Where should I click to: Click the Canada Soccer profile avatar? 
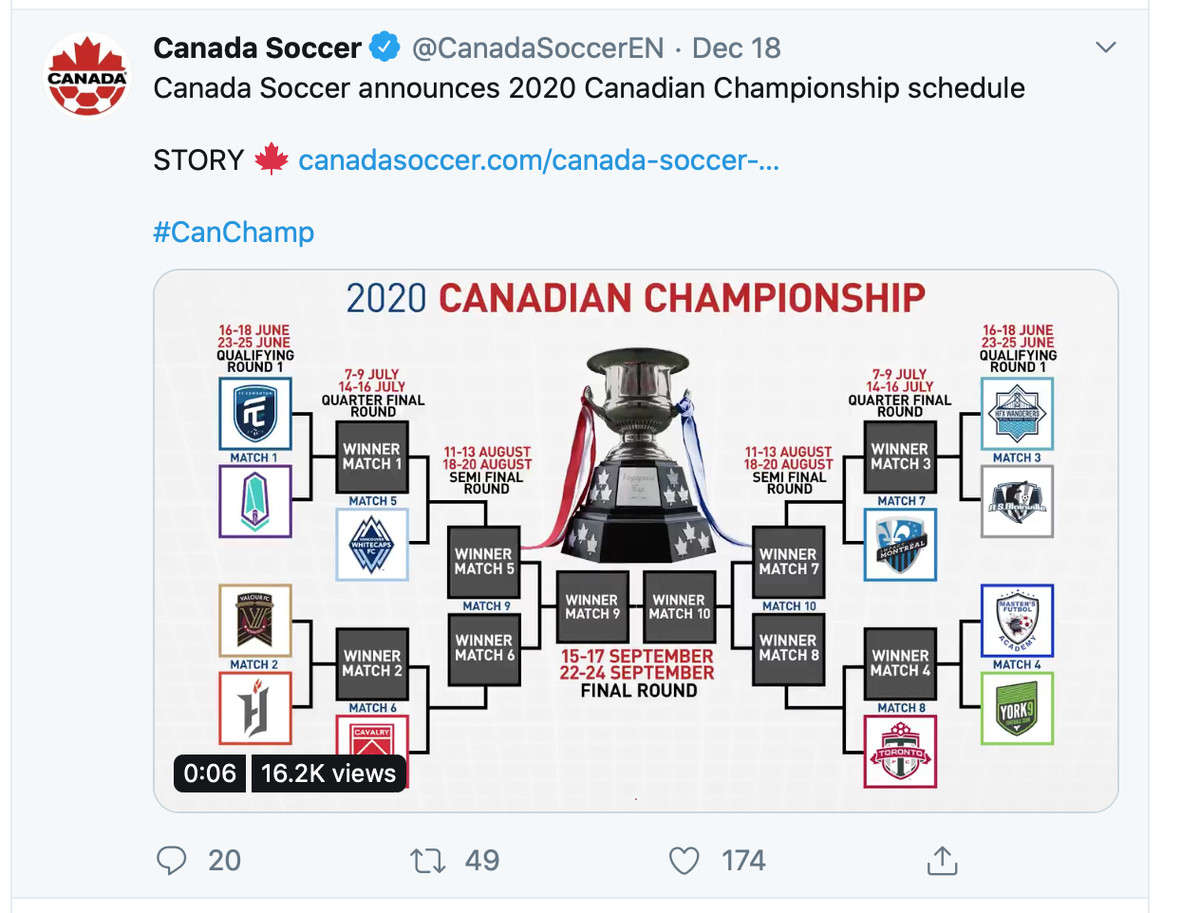coord(88,75)
